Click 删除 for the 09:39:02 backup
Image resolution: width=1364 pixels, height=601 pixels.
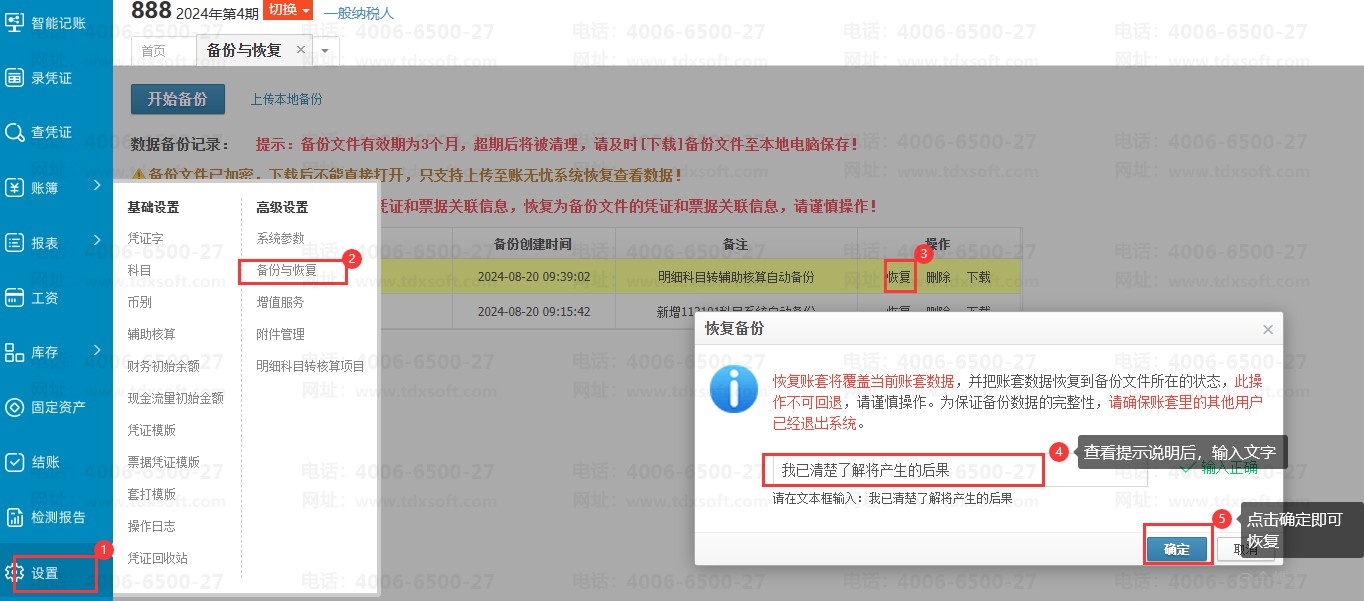click(x=938, y=277)
